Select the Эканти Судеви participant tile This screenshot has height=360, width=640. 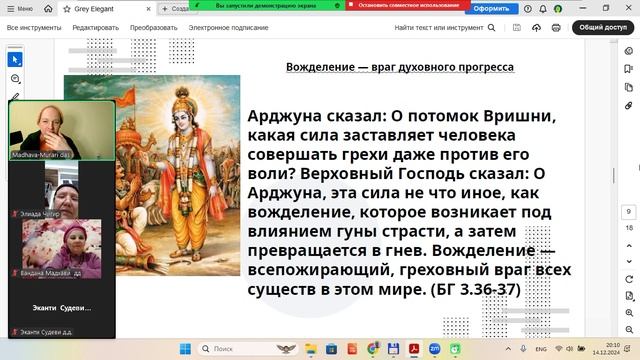pos(62,308)
